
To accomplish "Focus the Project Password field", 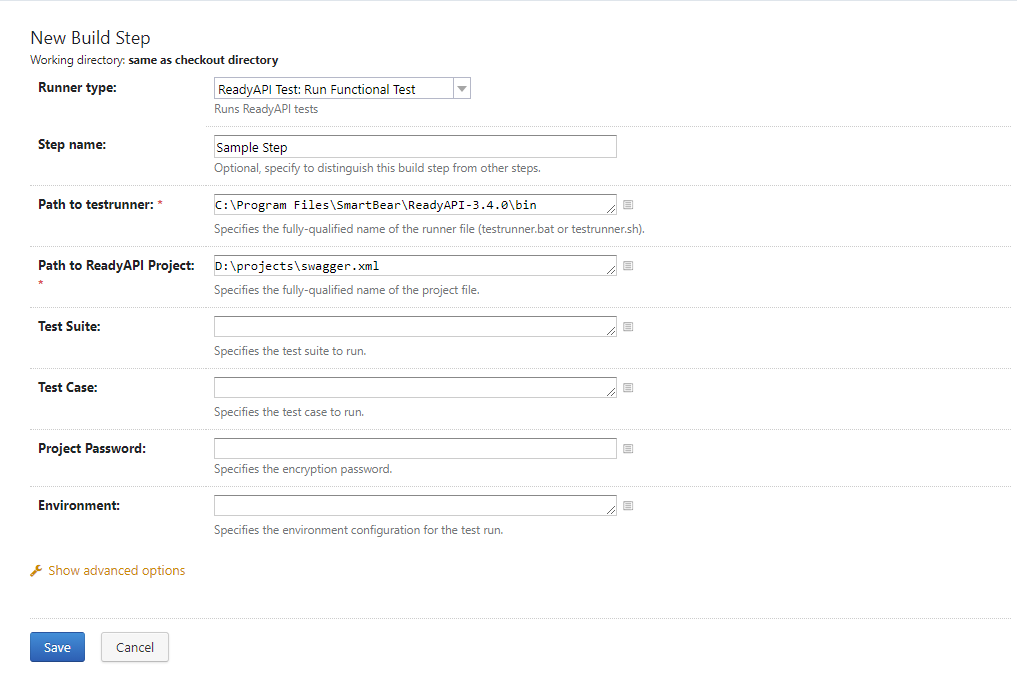I will click(x=414, y=448).
